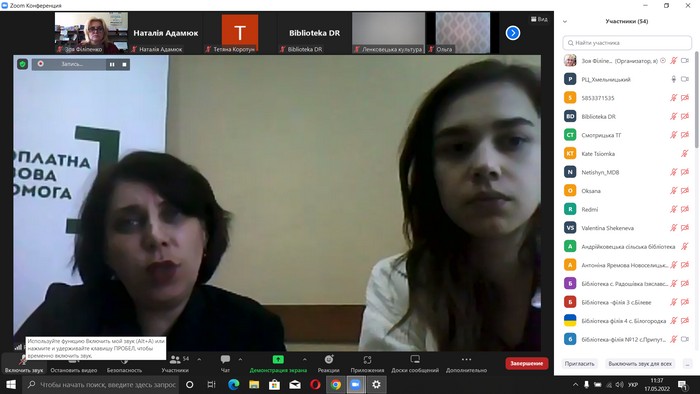
Task: Click the green encryption shield icon
Action: 22,64
